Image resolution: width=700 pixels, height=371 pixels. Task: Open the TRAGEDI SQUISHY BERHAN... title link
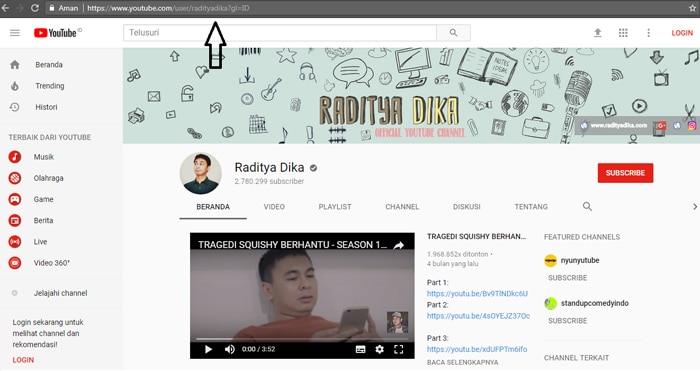click(x=476, y=237)
